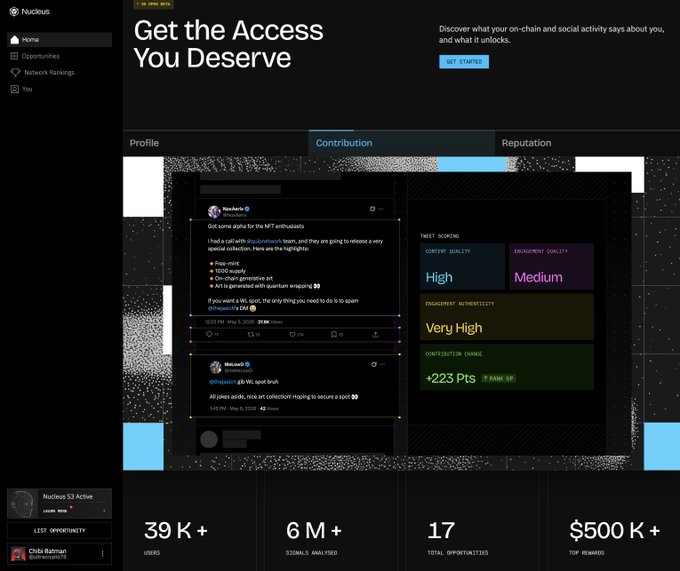Click the Engagement Quality Medium card
The image size is (680, 571).
pyautogui.click(x=551, y=266)
